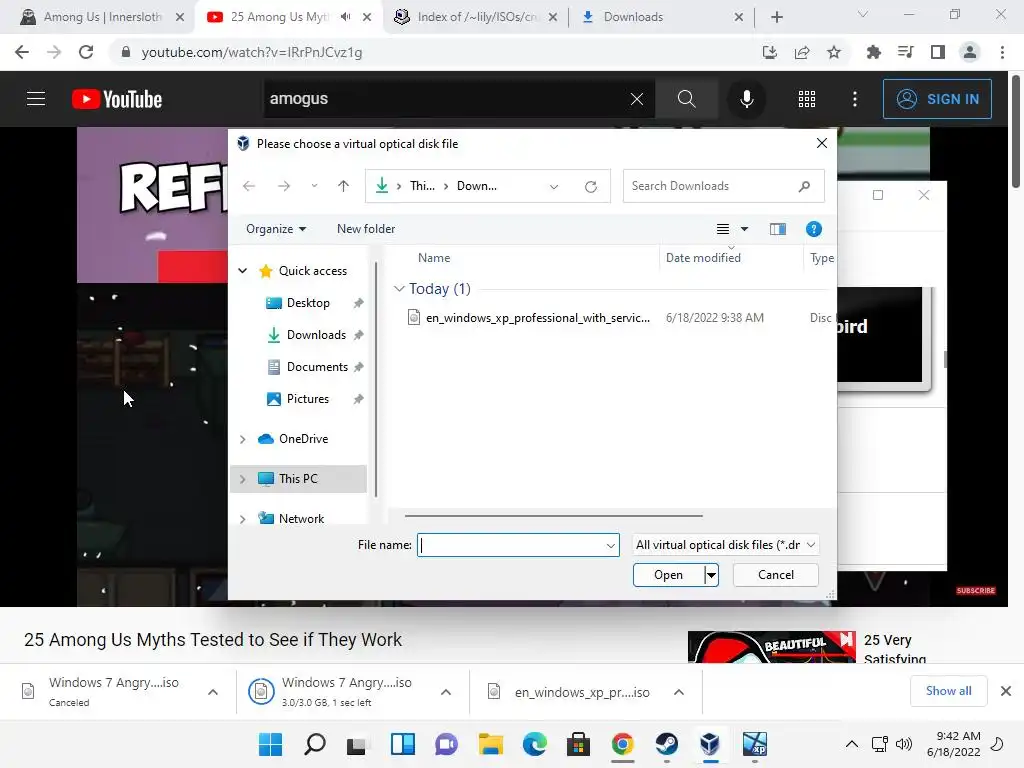Sort files by Date modified column
1024x768 pixels.
pos(703,258)
